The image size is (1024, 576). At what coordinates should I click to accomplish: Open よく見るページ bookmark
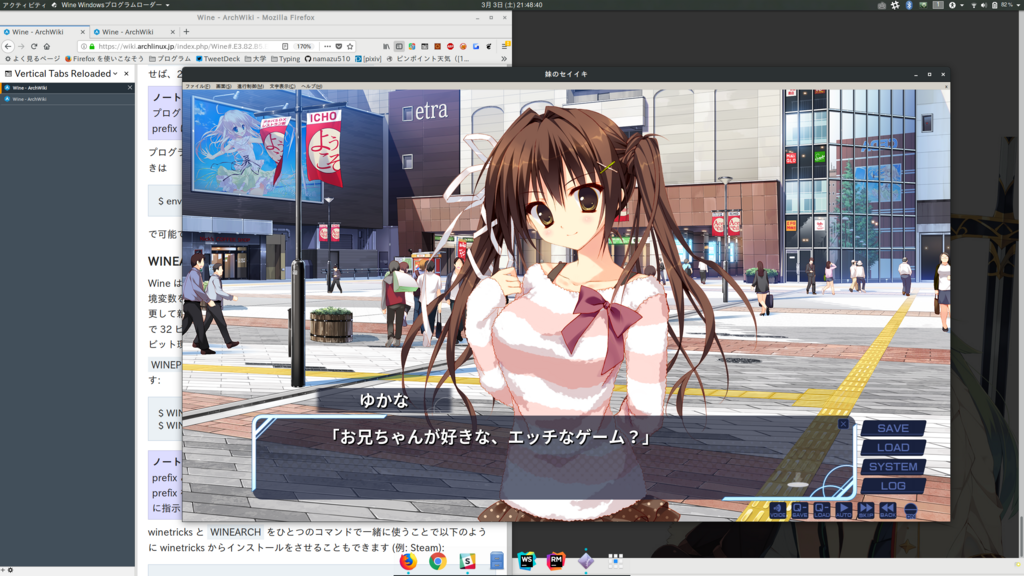tap(32, 59)
